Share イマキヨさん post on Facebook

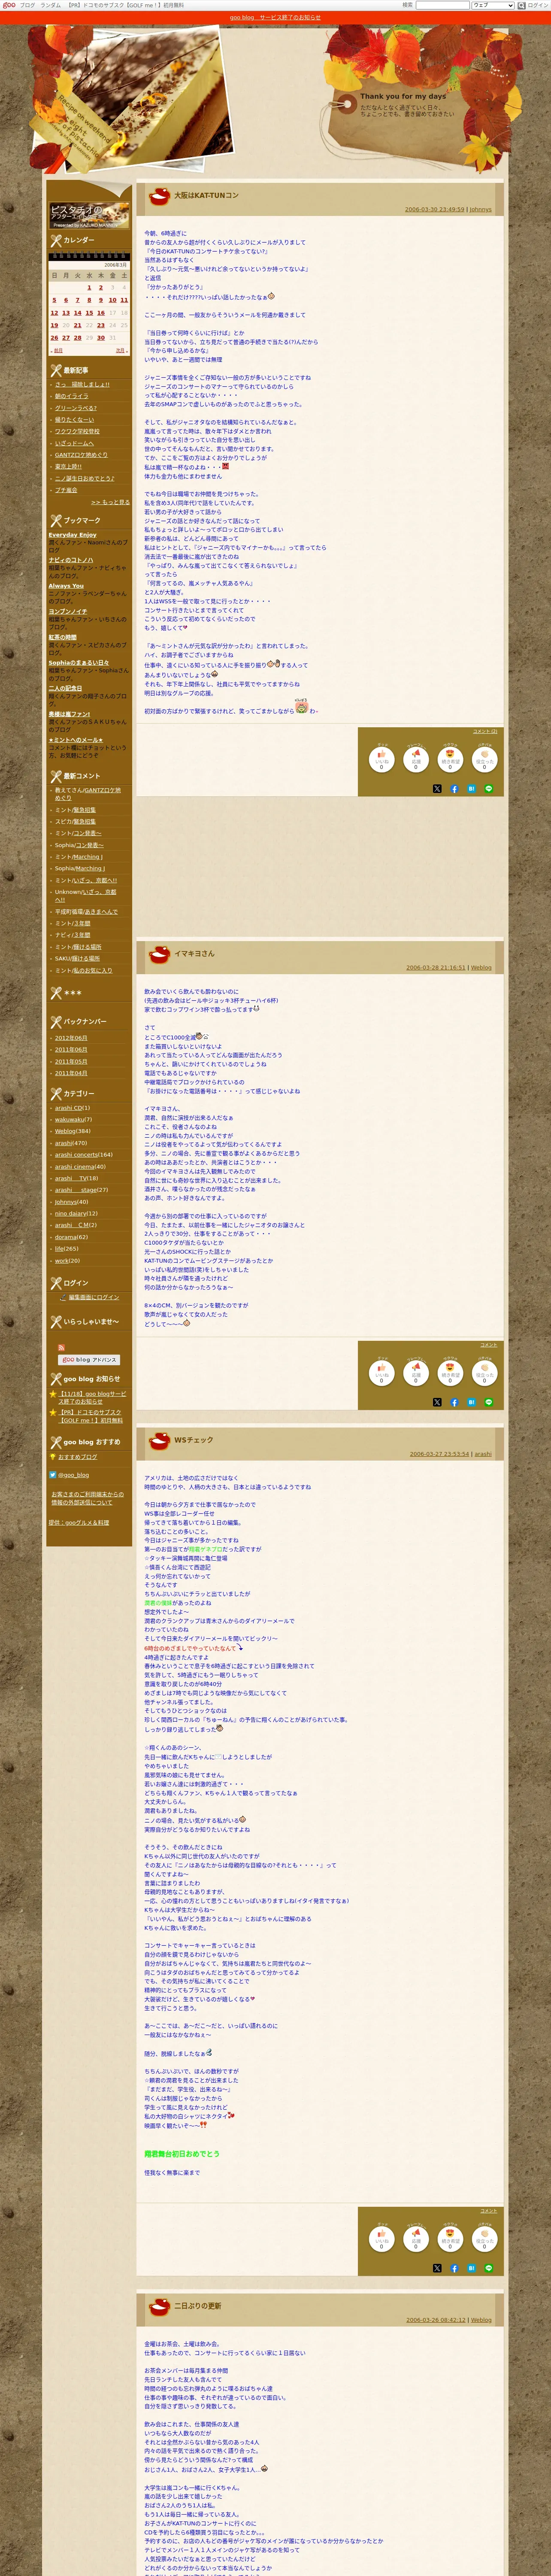tap(454, 1403)
